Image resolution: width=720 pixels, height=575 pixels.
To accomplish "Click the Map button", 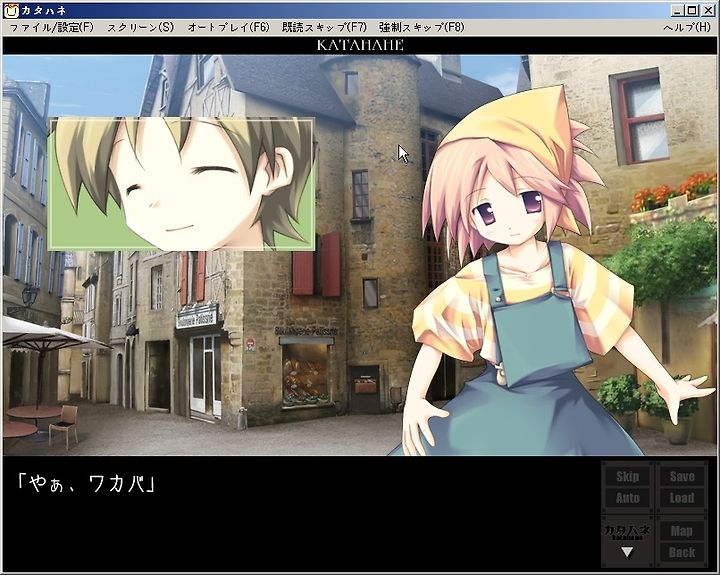I will (681, 531).
